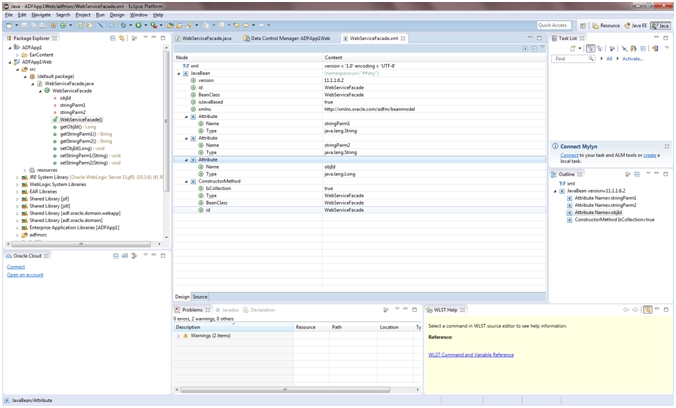Click the Open Perspective icon
Image resolution: width=676 pixels, height=408 pixels.
583,25
